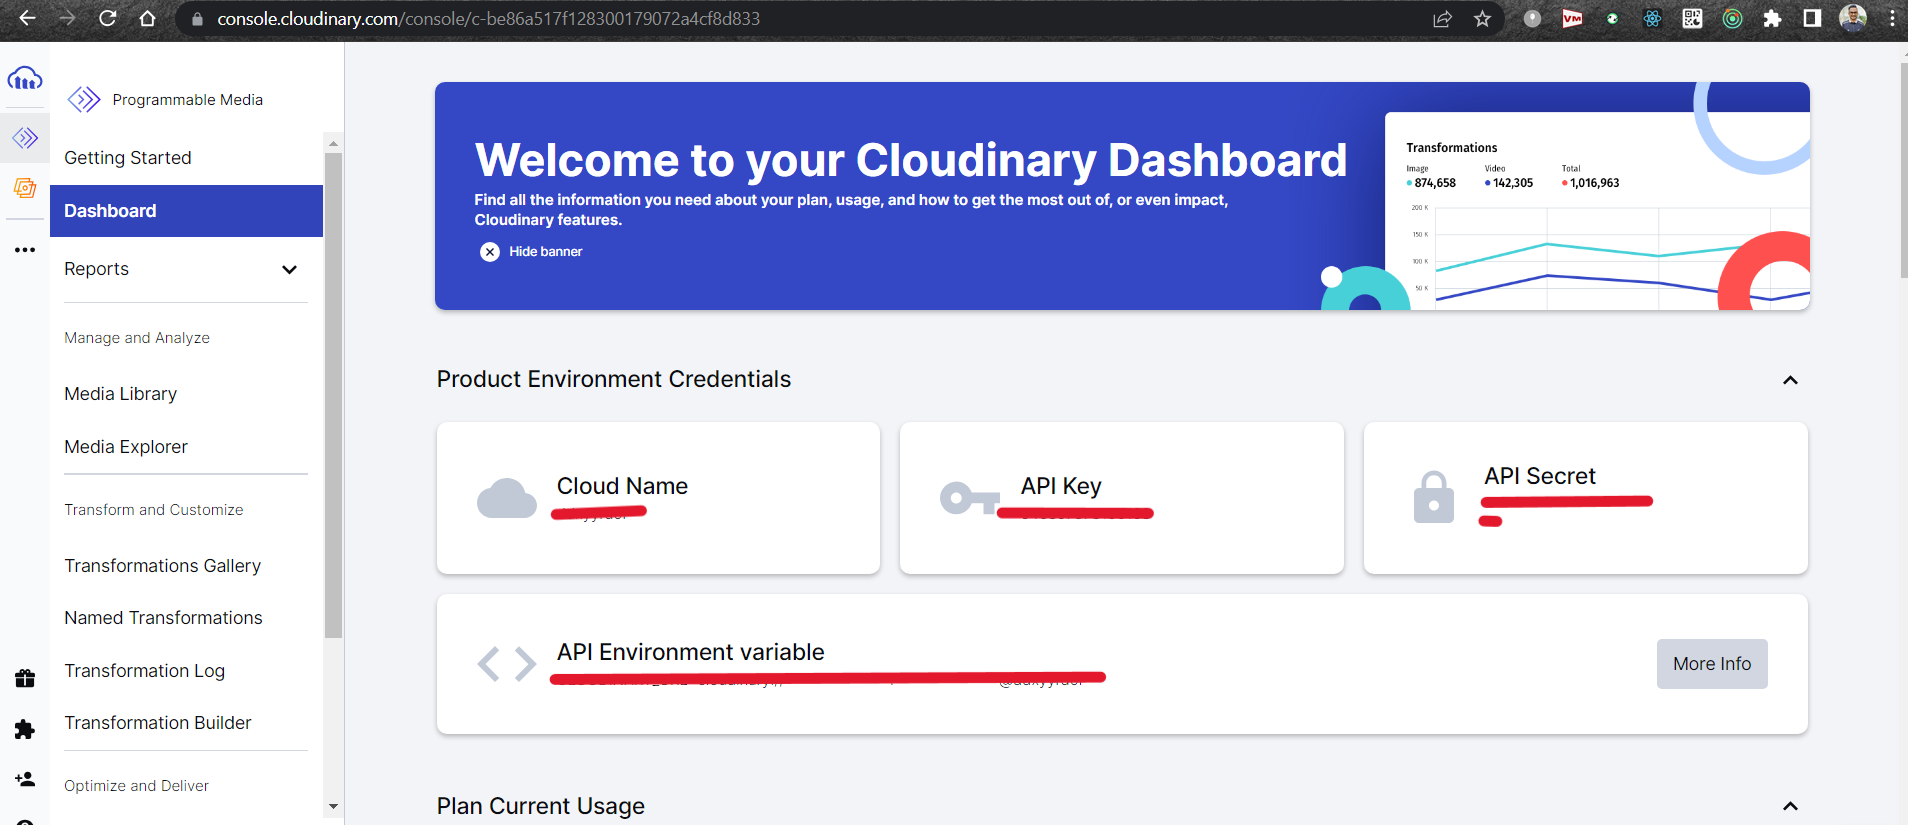
Task: Open the QR code extension
Action: pos(1692,19)
